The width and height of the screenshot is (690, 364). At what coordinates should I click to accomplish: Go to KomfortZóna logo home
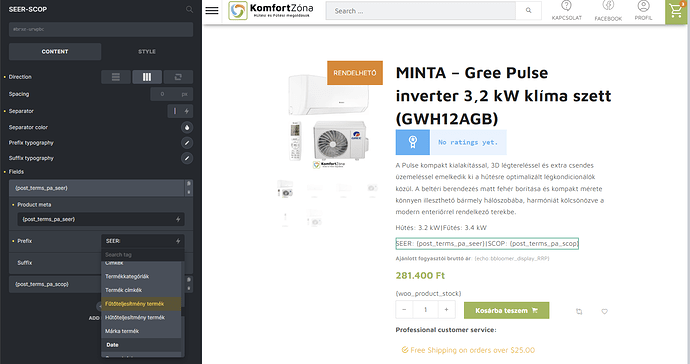(271, 11)
